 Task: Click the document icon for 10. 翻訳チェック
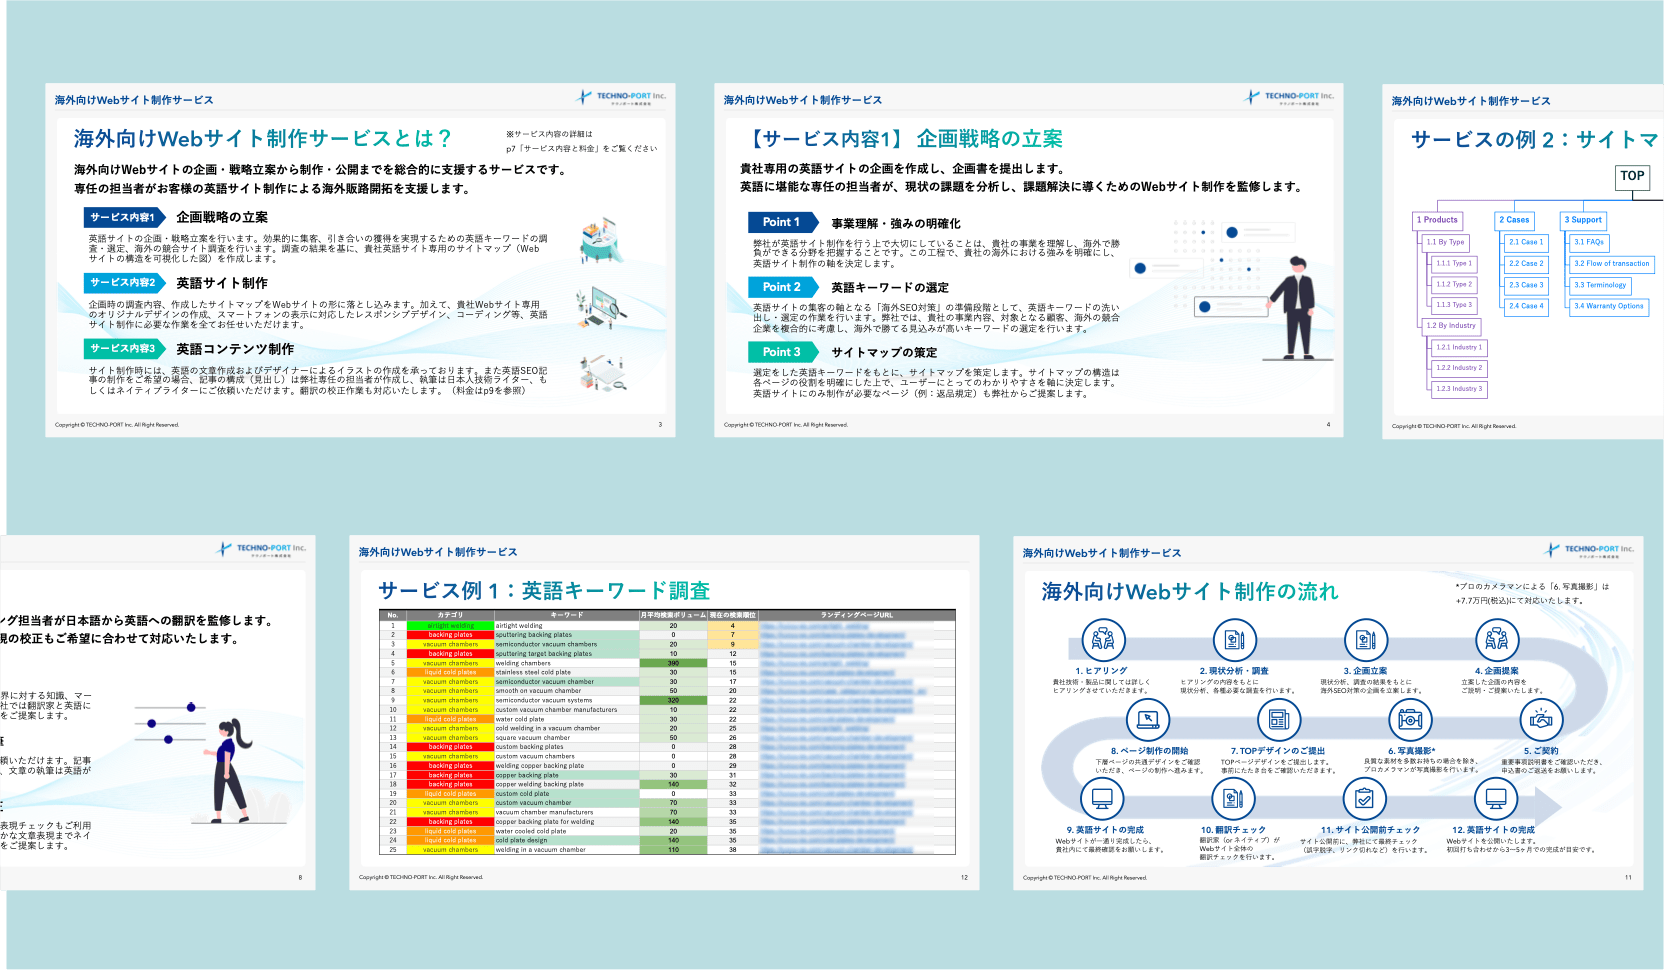coord(1233,798)
